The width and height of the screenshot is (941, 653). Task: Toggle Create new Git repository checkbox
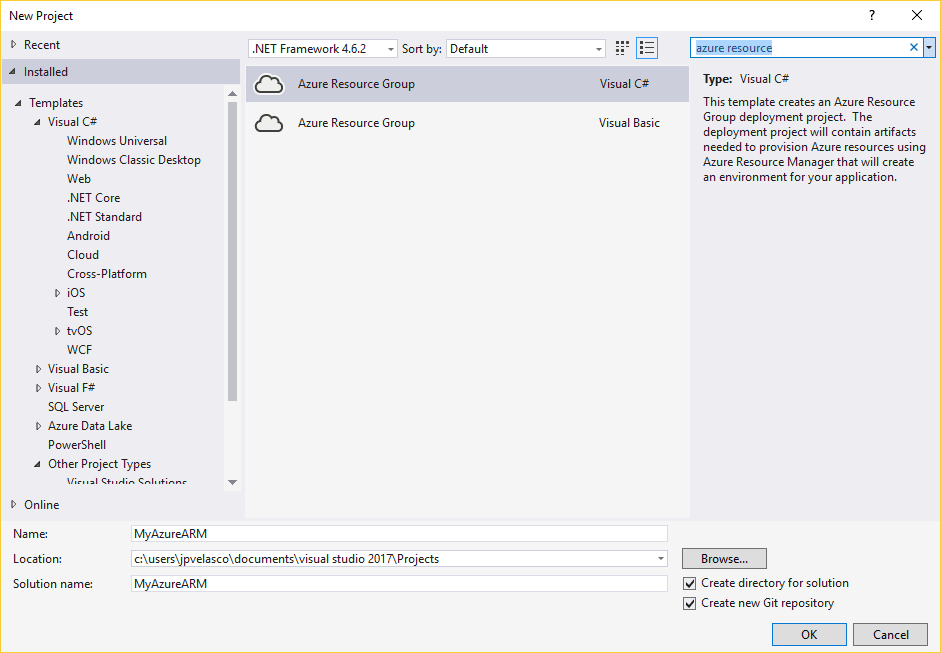coord(690,603)
